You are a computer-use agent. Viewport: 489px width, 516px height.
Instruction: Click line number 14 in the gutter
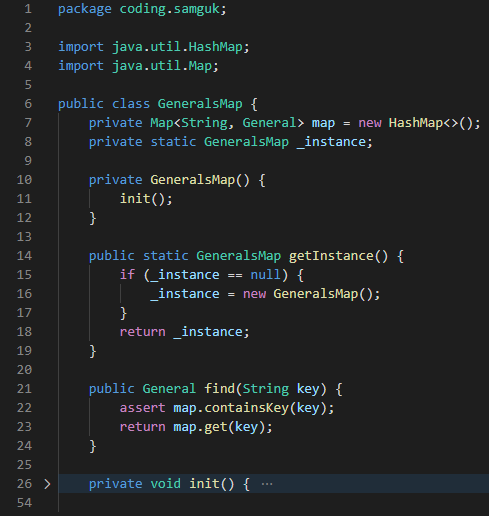click(x=24, y=256)
